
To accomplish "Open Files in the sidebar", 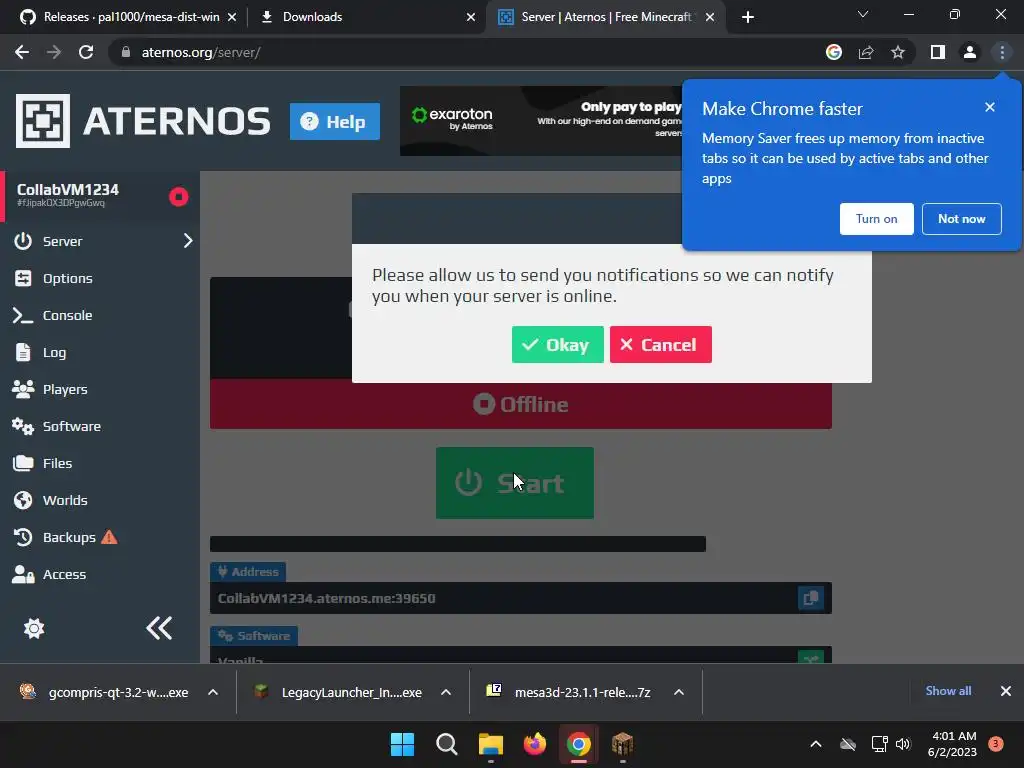I will pos(57,463).
